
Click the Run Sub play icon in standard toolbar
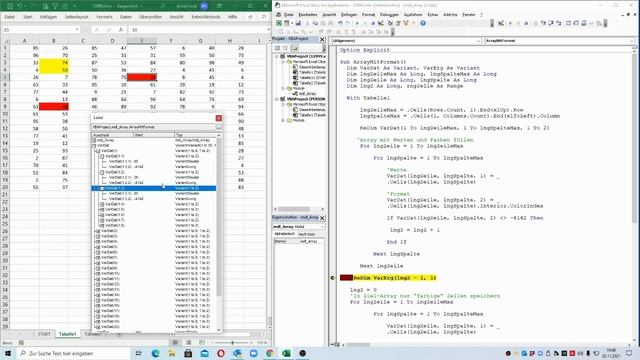[x=357, y=23]
